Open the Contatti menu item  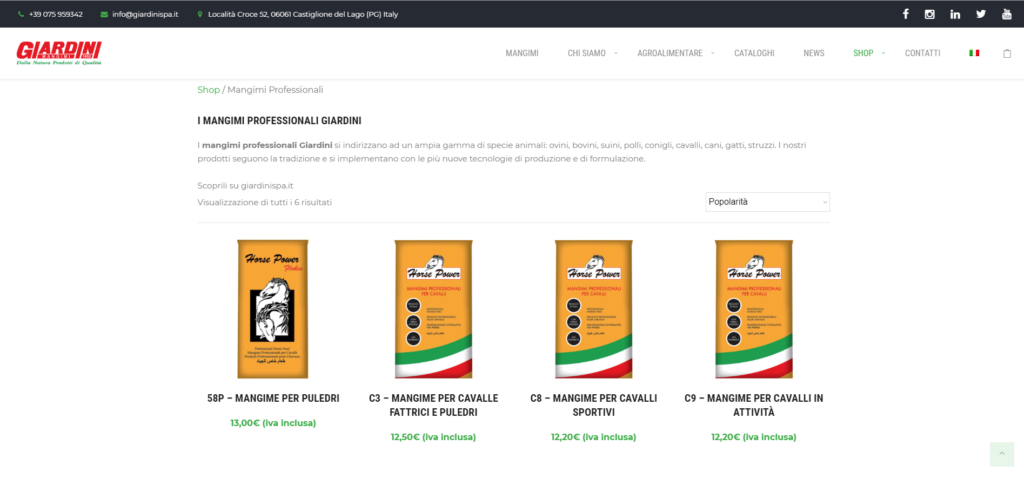tap(922, 54)
